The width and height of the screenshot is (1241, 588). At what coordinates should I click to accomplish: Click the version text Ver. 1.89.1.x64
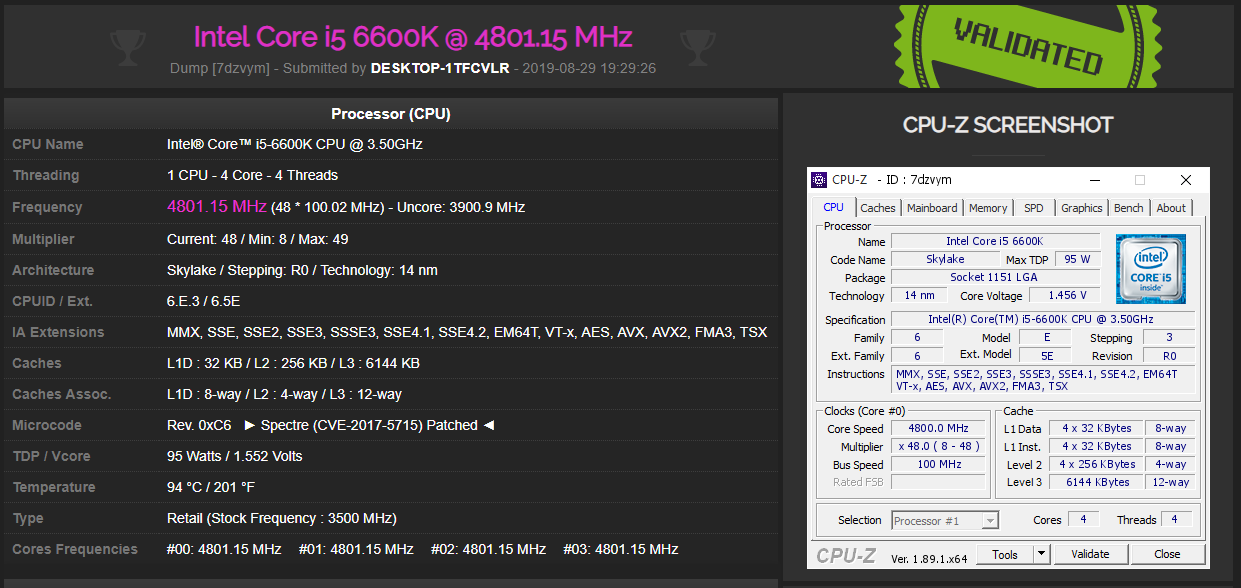(929, 558)
